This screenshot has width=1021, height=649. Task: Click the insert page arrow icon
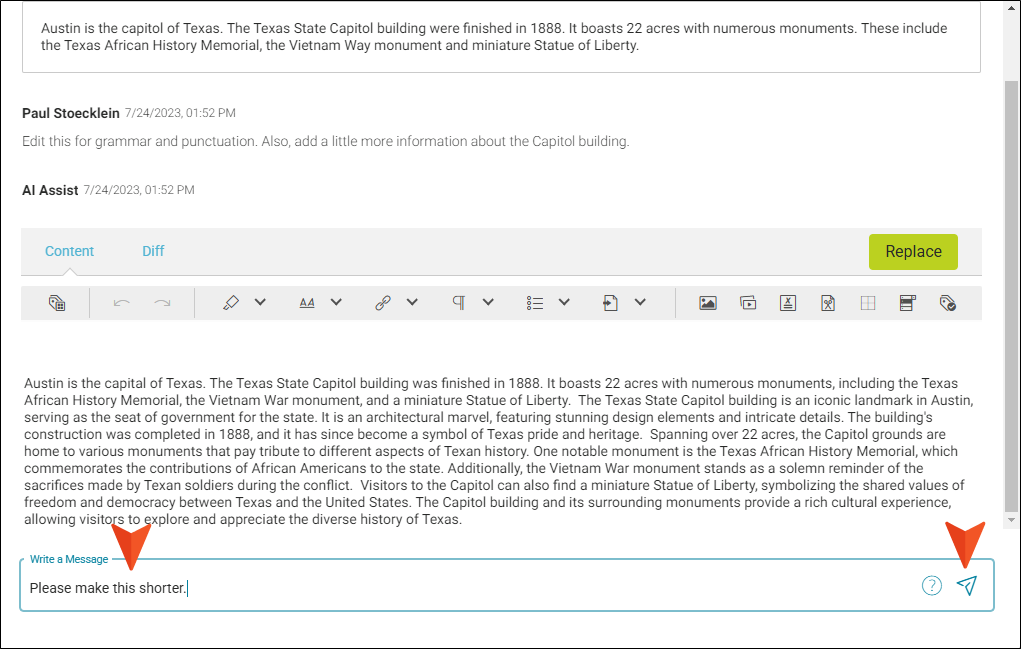tap(610, 303)
